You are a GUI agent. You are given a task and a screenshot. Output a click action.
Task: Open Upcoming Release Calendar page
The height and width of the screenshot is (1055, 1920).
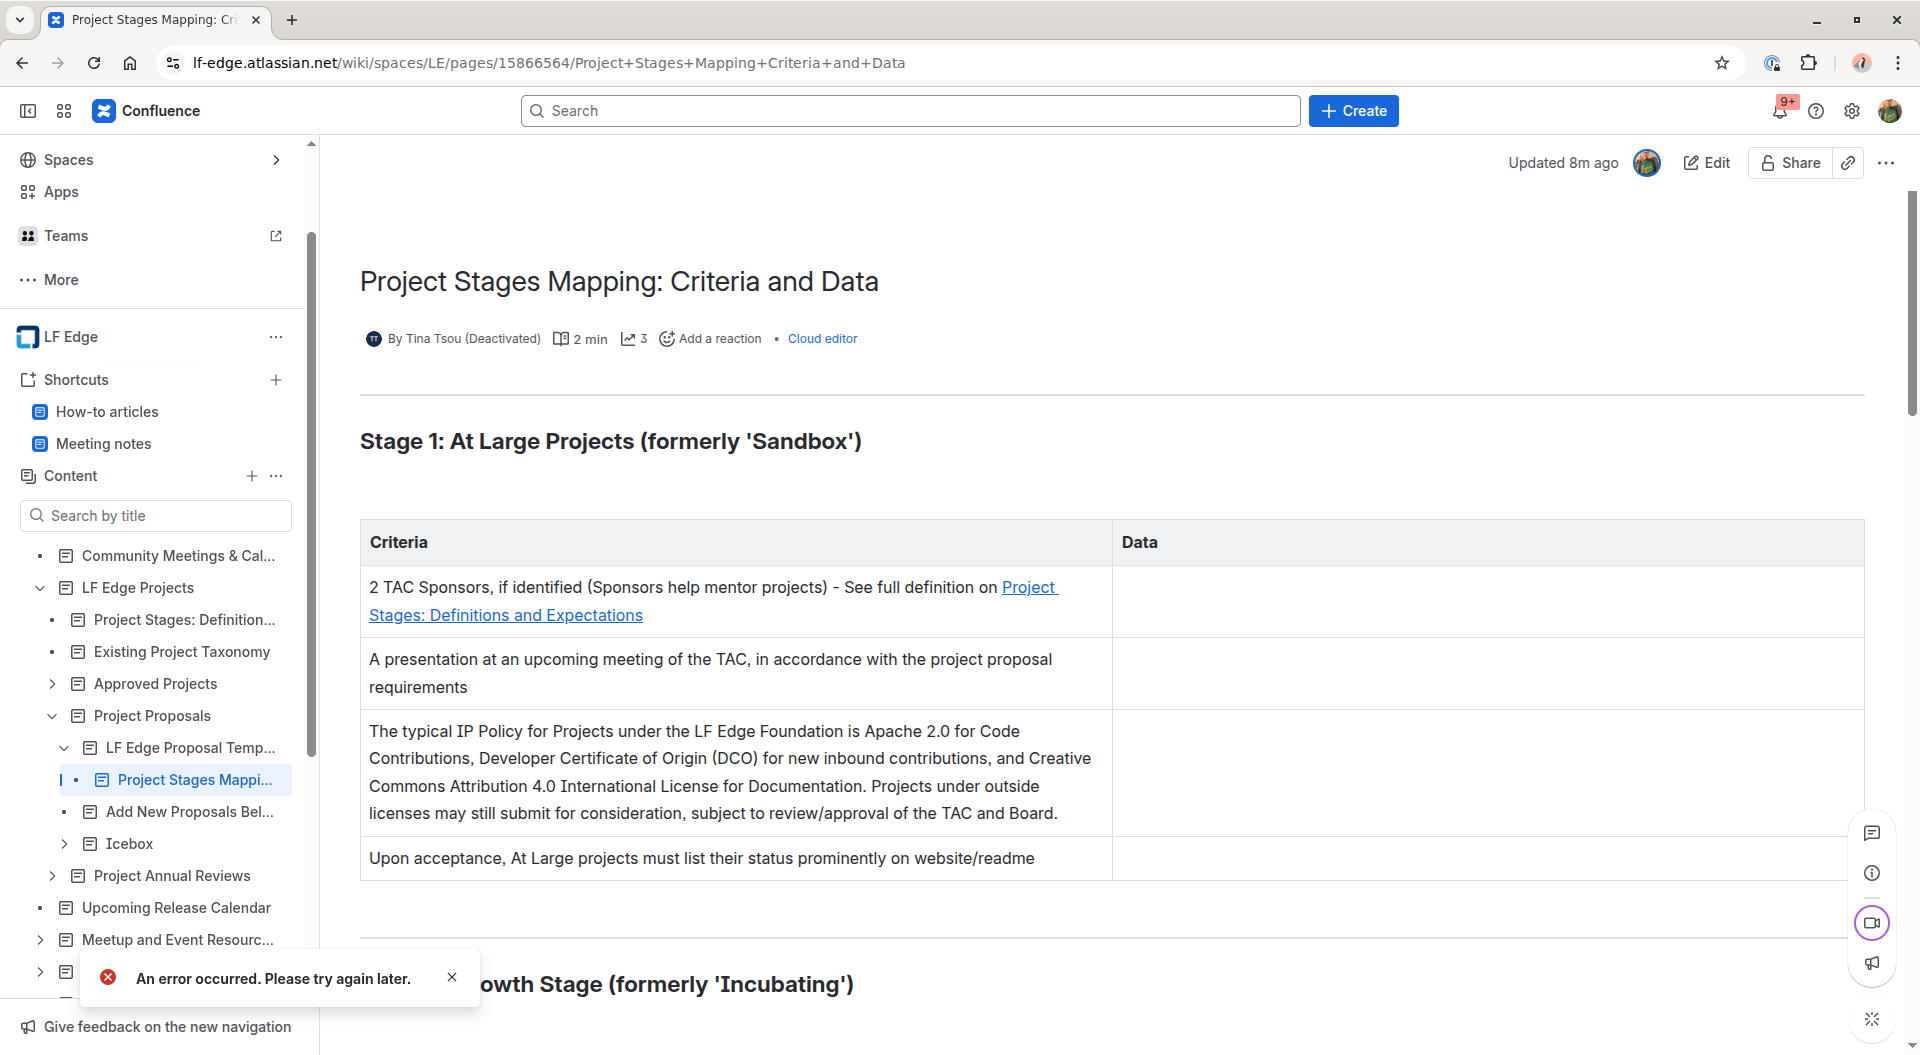(x=176, y=908)
